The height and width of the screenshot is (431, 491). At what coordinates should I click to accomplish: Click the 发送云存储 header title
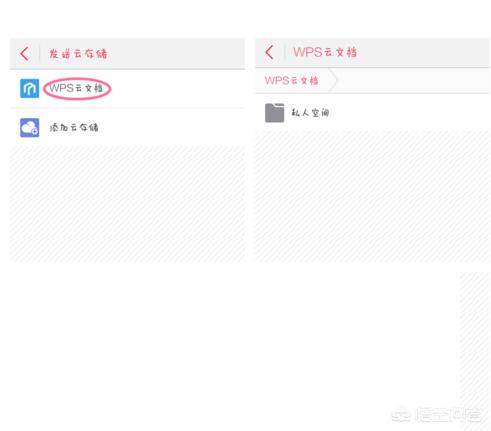pos(78,54)
